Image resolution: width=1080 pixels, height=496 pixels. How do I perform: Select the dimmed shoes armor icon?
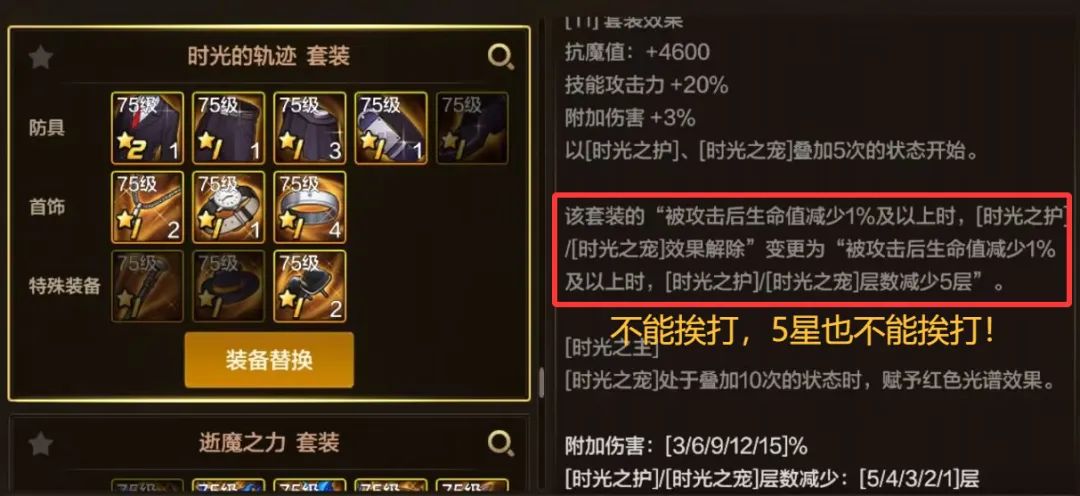(472, 128)
